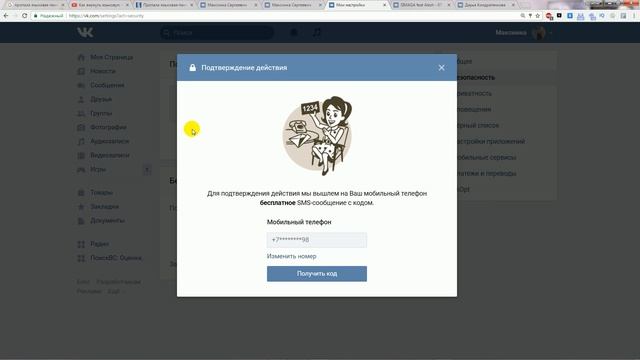Open the ПоискВС: Оценки app link
The image size is (640, 360).
pos(116,258)
